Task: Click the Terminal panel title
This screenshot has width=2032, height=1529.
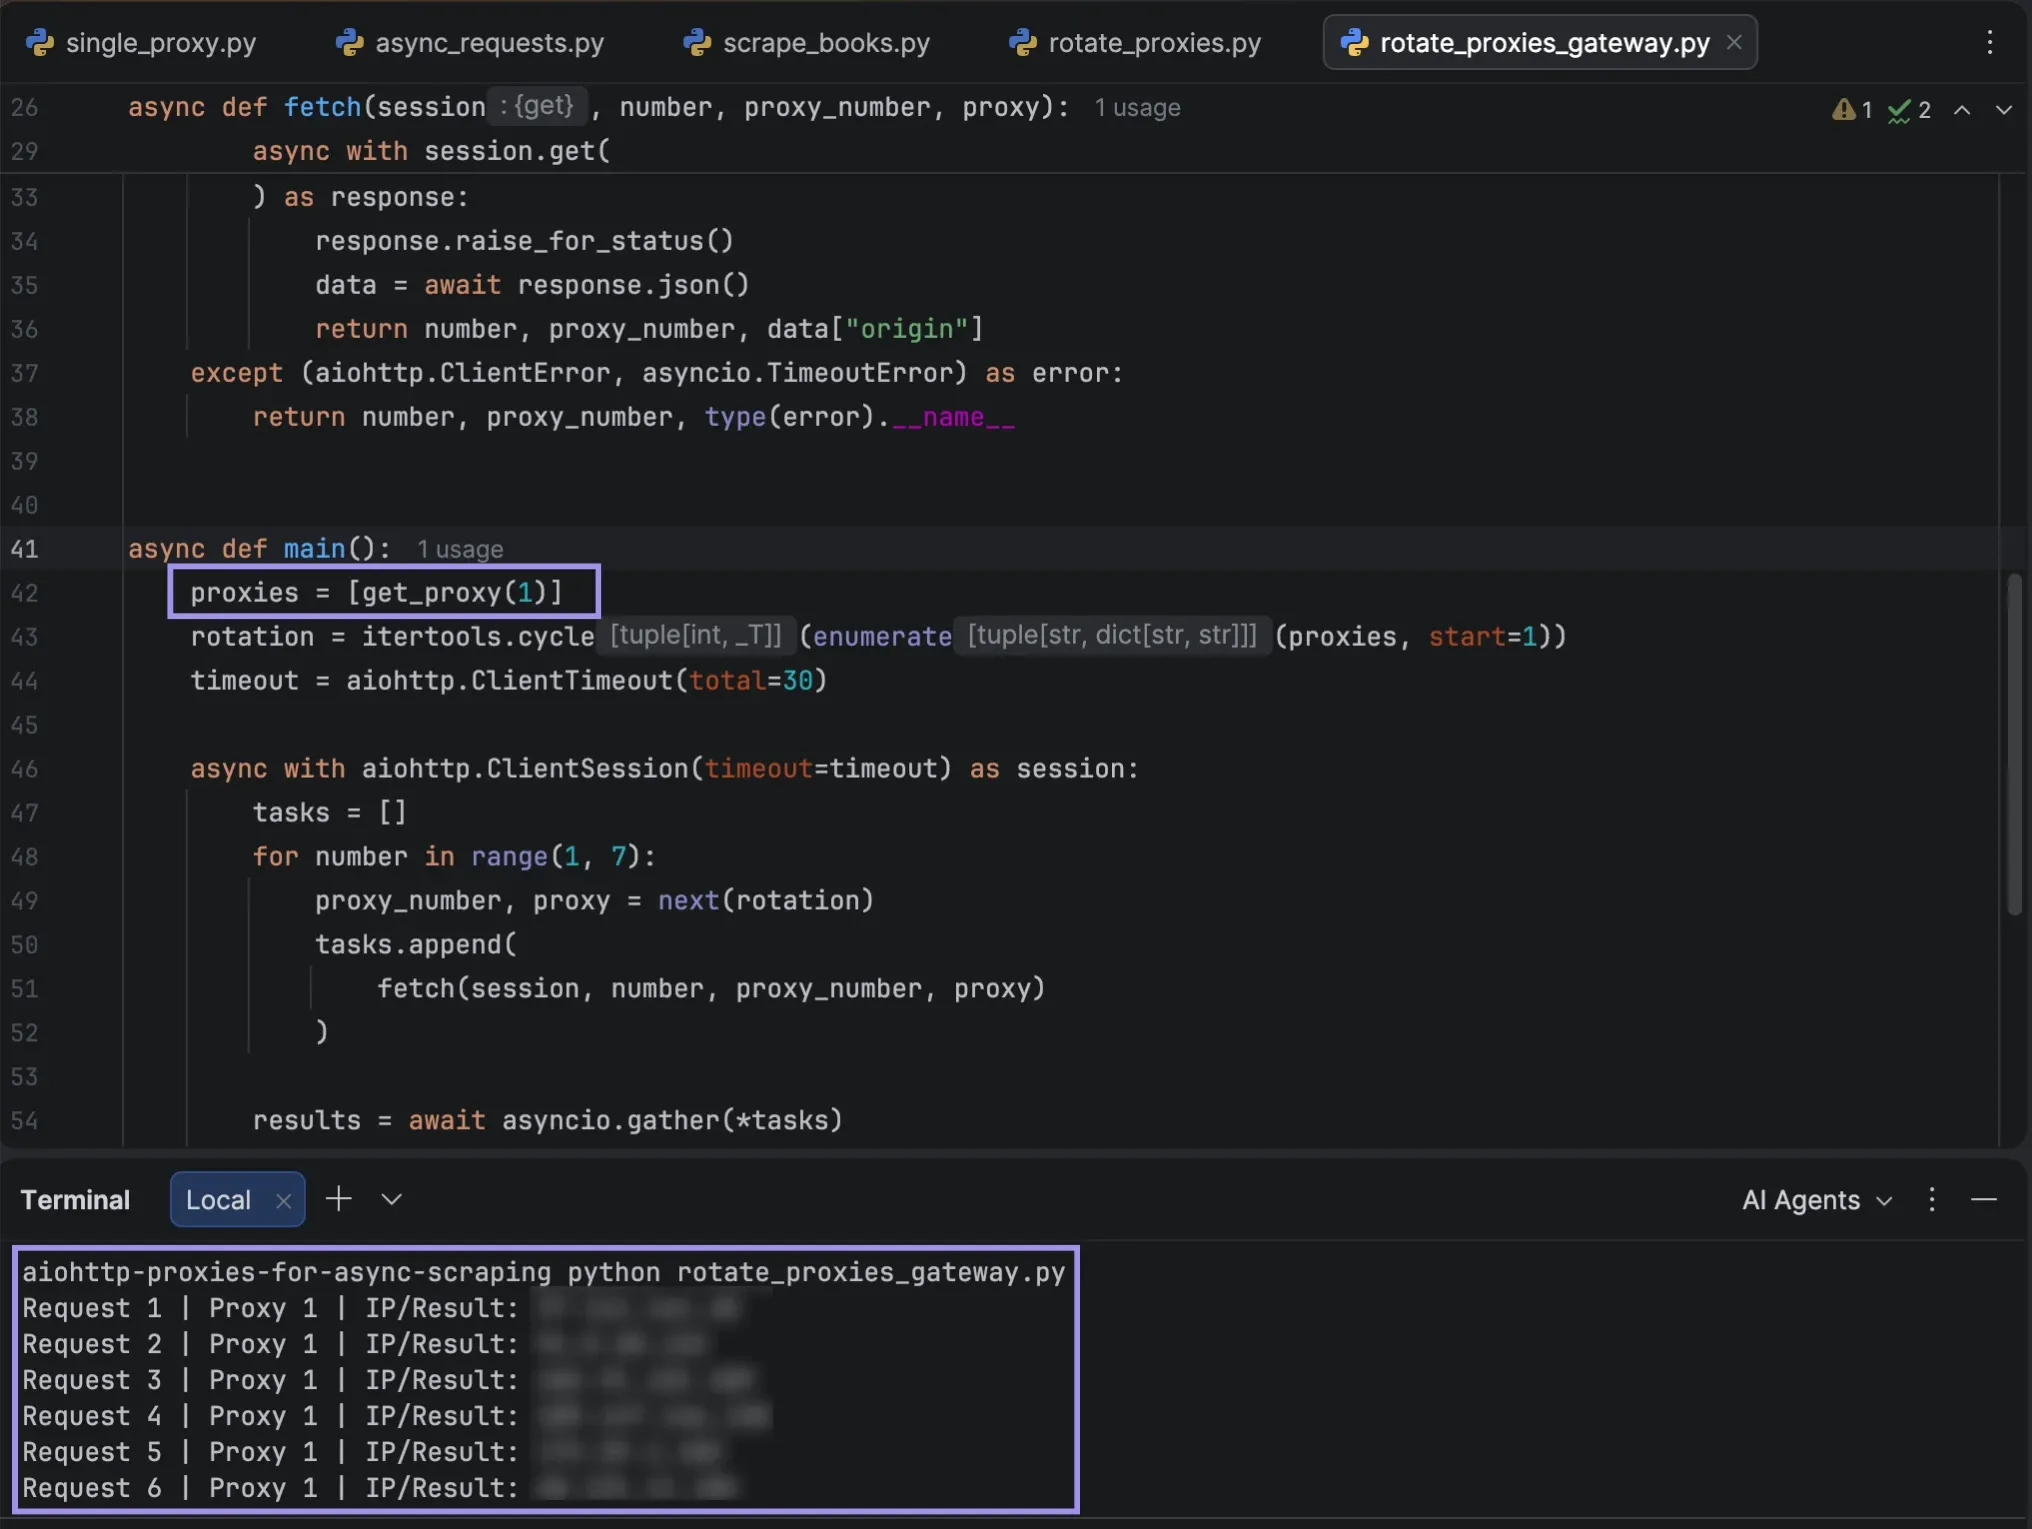Action: [75, 1200]
